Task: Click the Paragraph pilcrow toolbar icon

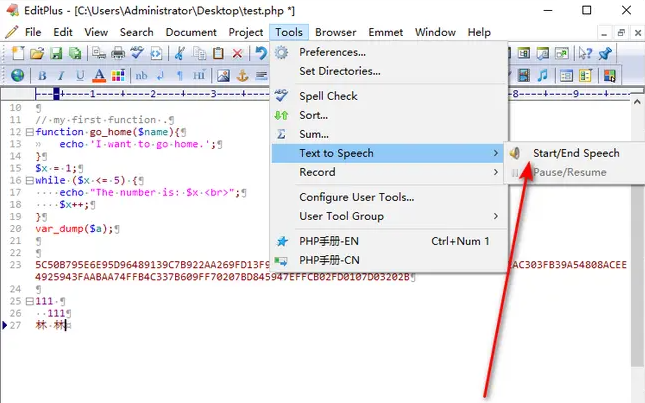Action: tap(179, 76)
